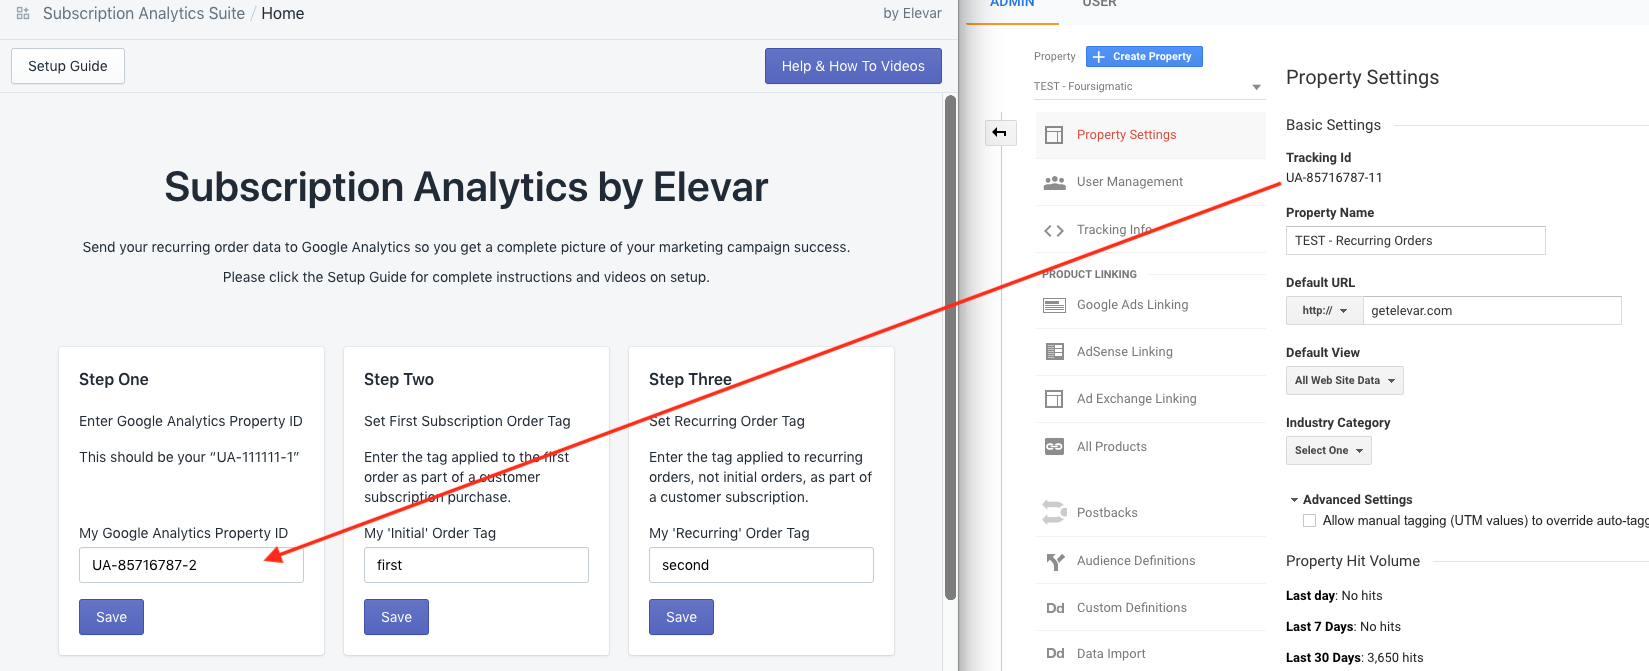Click the Custom Definitions Dd icon
The width and height of the screenshot is (1649, 671).
(x=1055, y=608)
